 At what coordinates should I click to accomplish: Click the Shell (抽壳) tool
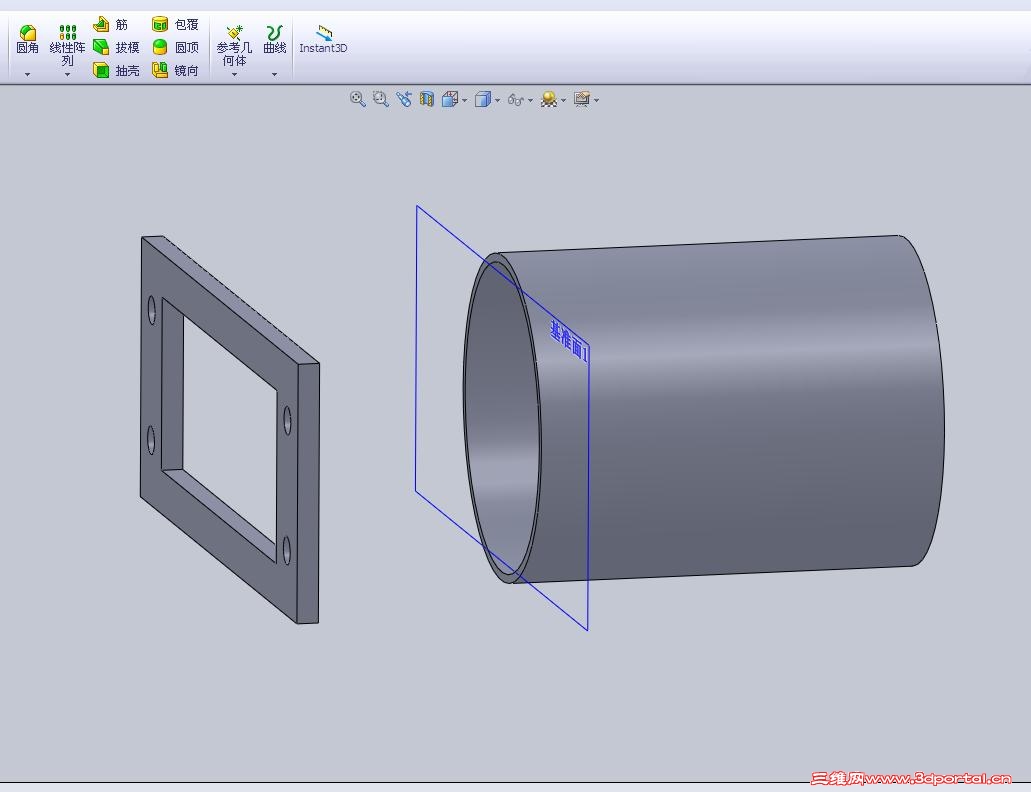click(x=116, y=70)
